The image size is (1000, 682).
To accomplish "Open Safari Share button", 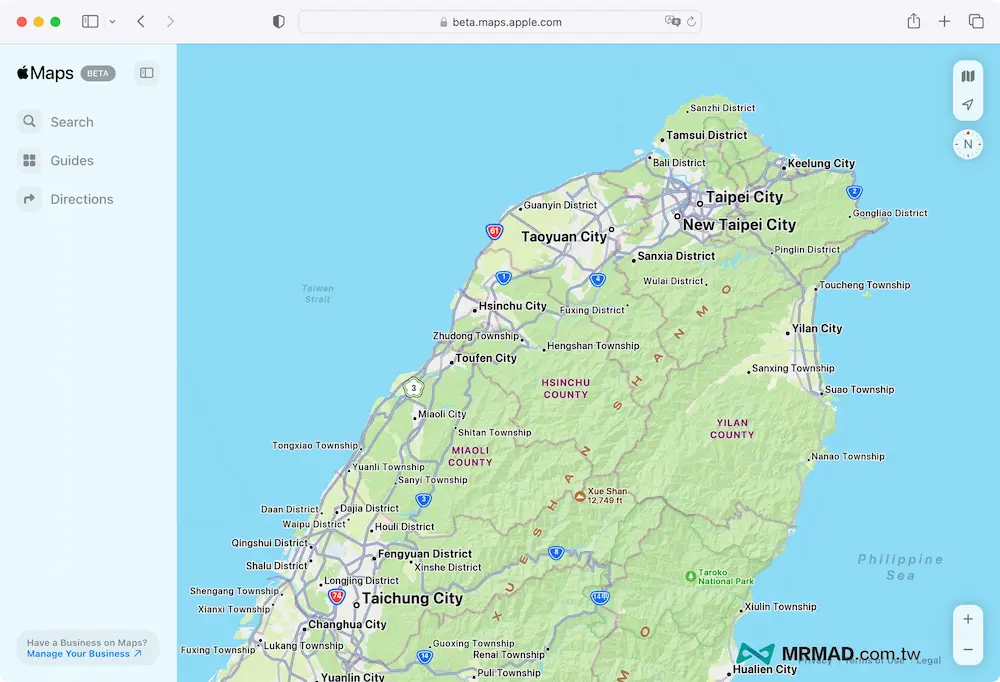I will [913, 21].
